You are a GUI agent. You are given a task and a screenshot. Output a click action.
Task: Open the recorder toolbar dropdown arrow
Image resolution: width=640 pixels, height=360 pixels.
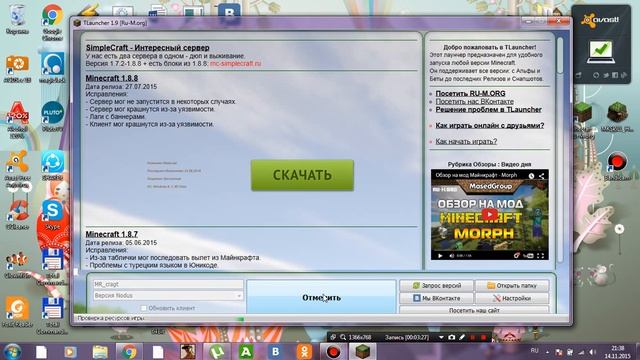441,337
